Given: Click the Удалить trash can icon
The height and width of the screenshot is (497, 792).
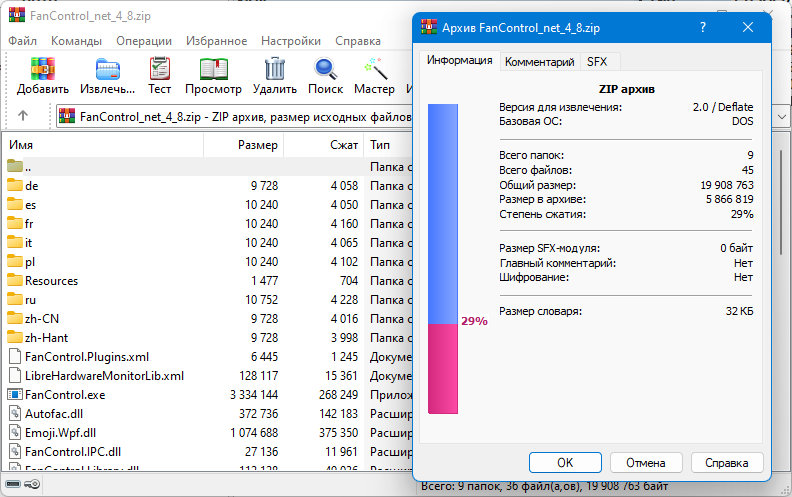Looking at the screenshot, I should point(275,69).
